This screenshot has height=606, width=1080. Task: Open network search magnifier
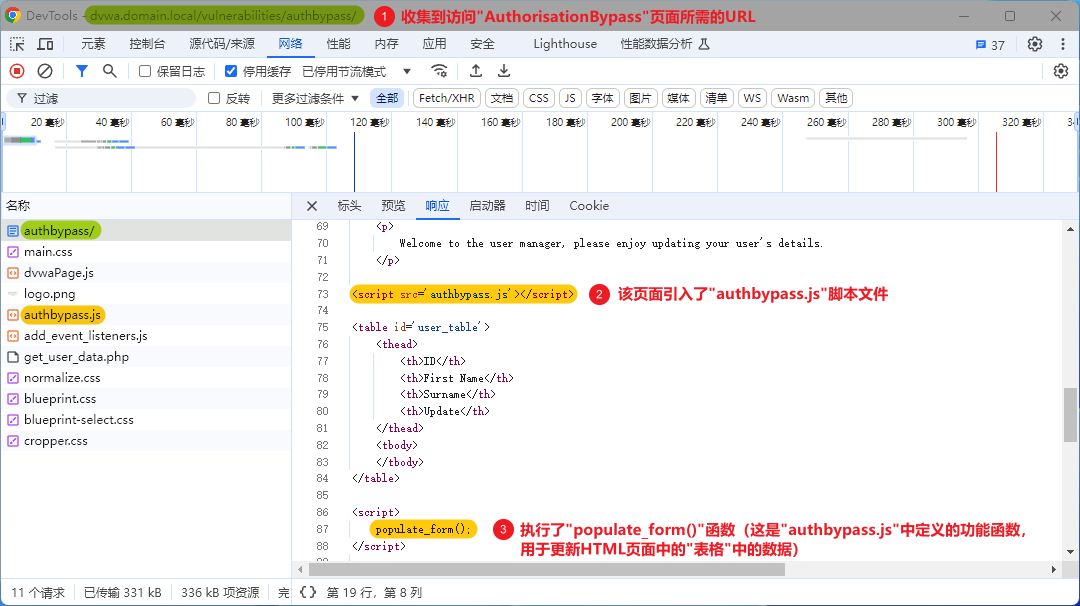(x=110, y=71)
